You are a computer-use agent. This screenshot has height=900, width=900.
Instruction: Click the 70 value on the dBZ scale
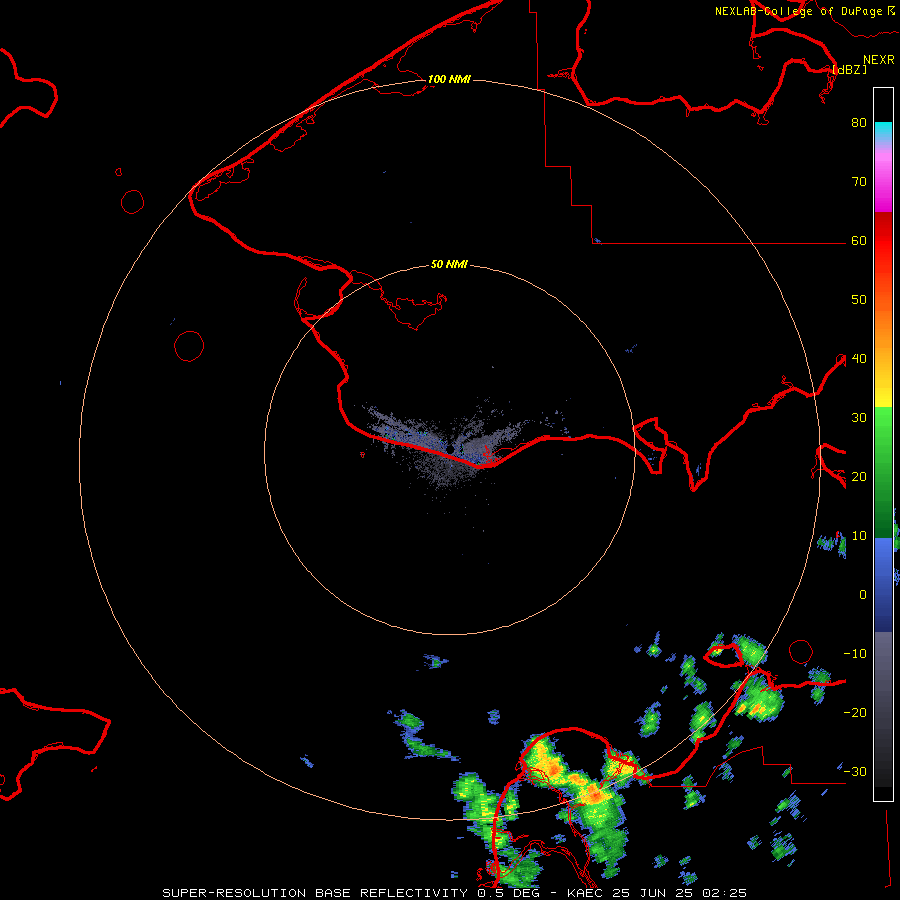pos(859,181)
